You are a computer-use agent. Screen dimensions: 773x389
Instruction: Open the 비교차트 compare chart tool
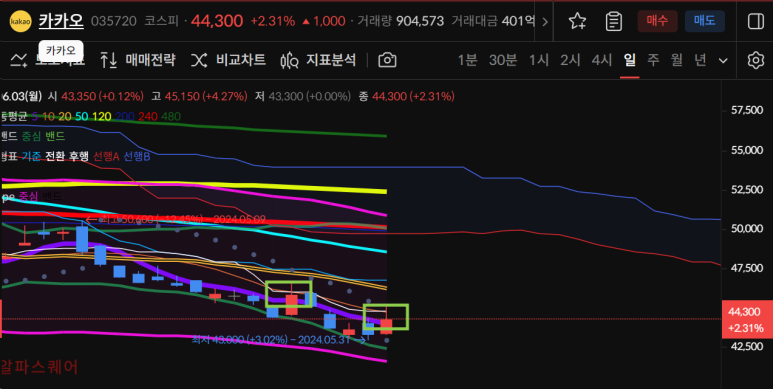[228, 60]
